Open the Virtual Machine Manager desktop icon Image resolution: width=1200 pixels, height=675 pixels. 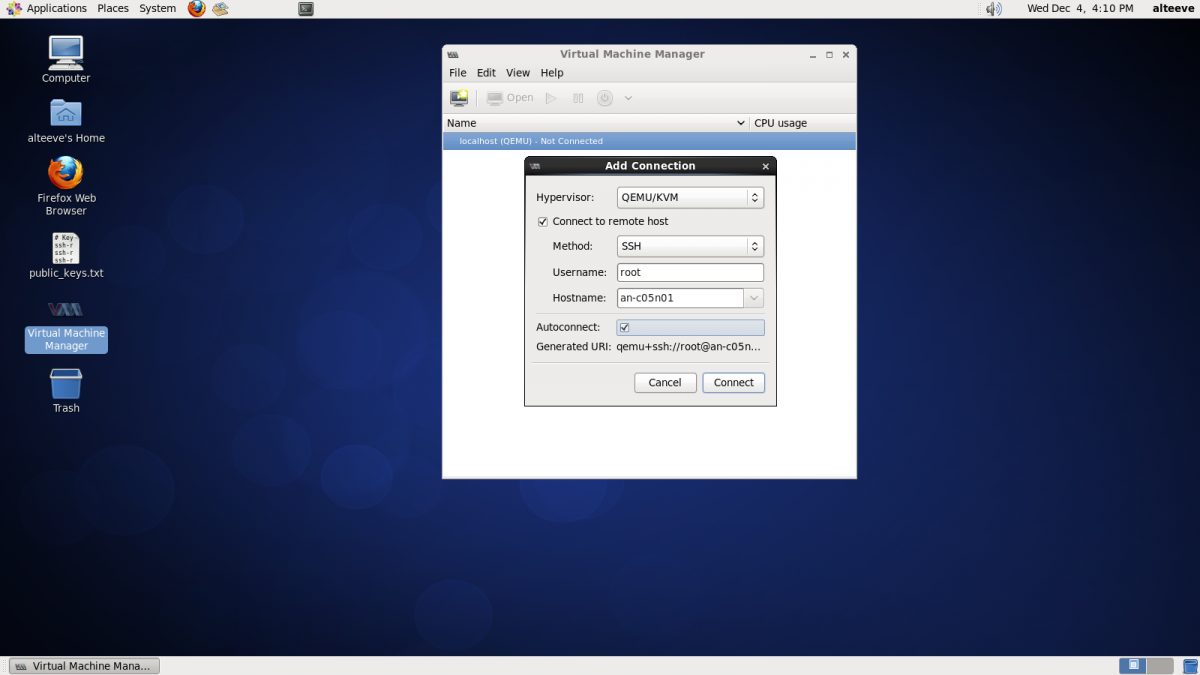[66, 310]
